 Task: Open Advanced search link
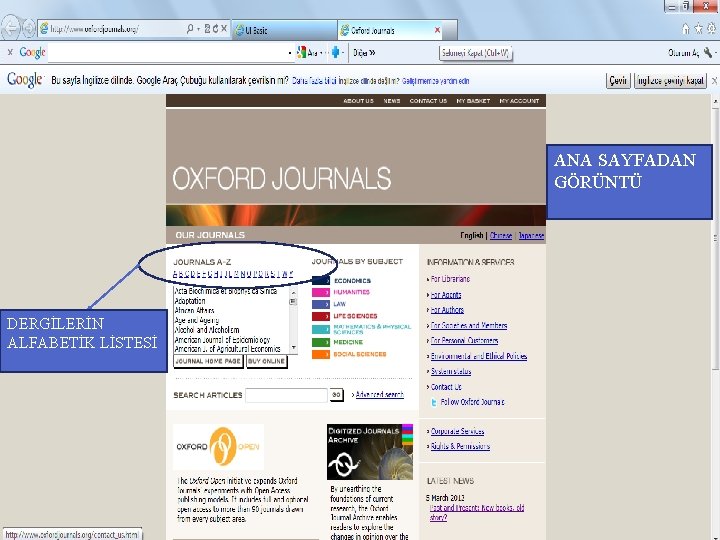pyautogui.click(x=380, y=394)
